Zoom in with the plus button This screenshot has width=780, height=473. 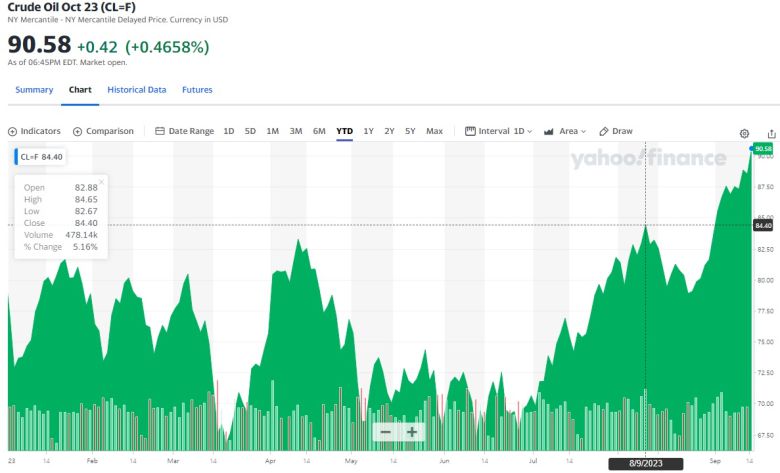tap(411, 432)
